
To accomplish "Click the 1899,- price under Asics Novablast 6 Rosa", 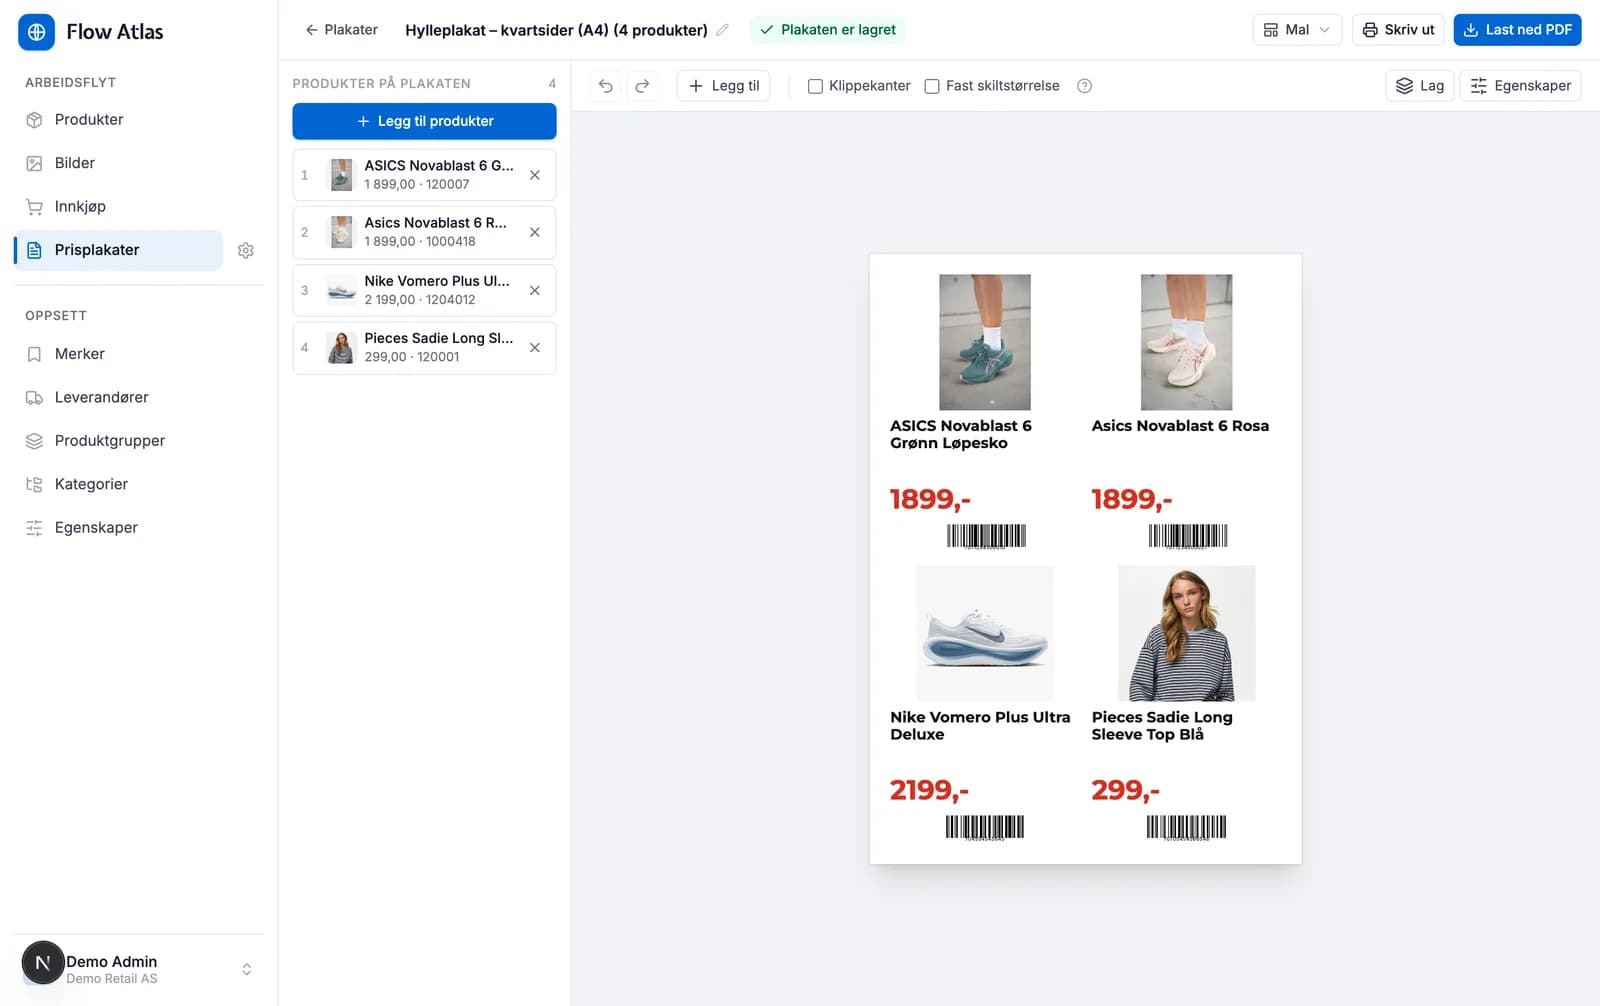I will 1132,499.
